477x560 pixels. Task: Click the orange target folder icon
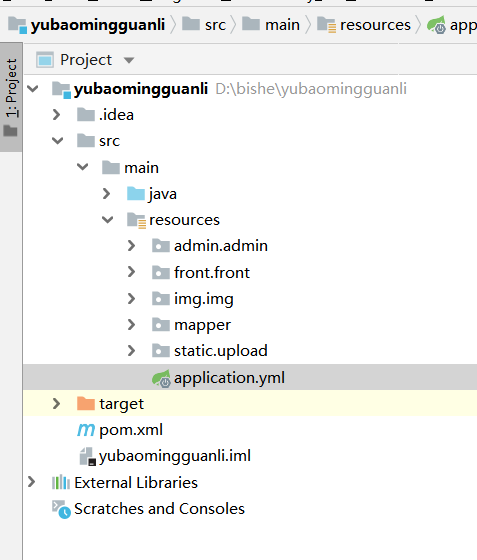(86, 404)
